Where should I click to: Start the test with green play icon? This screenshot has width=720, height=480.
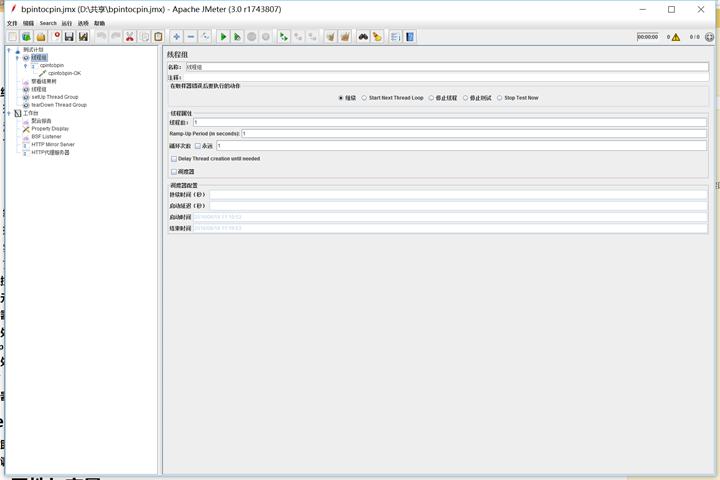click(223, 37)
